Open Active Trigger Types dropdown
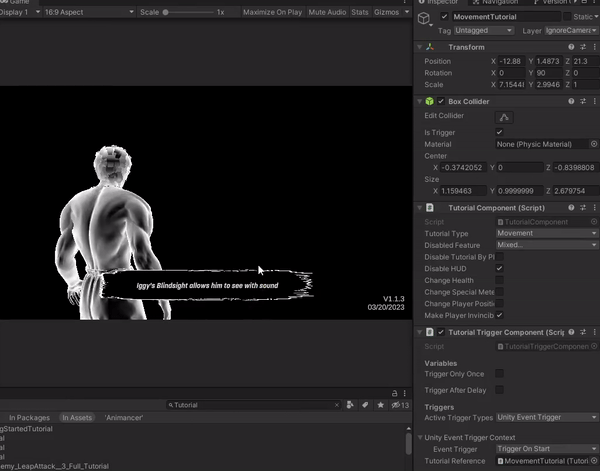Viewport: 600px width, 471px height. point(547,417)
